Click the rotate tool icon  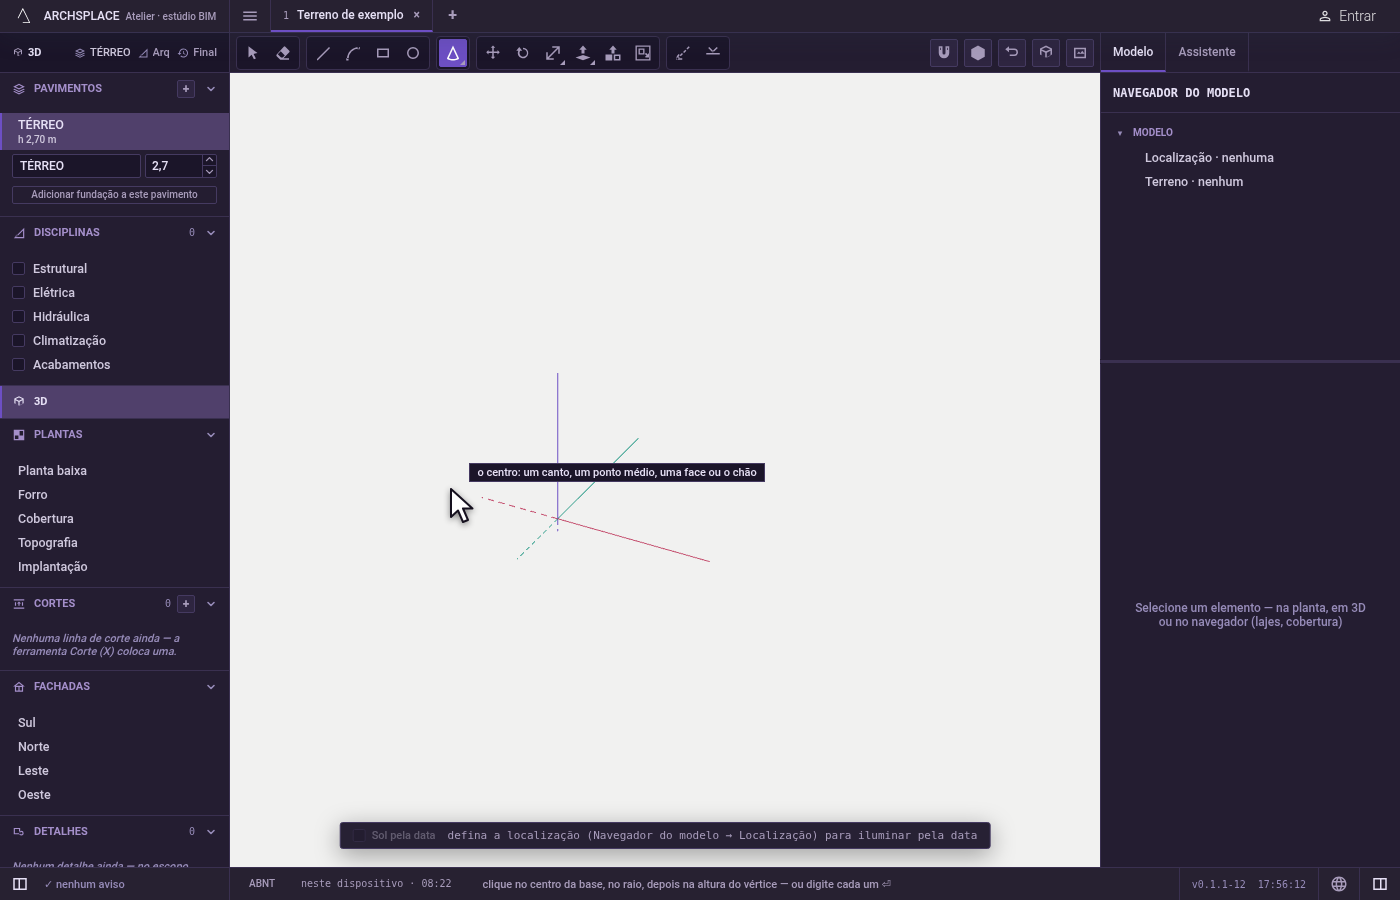[x=523, y=53]
